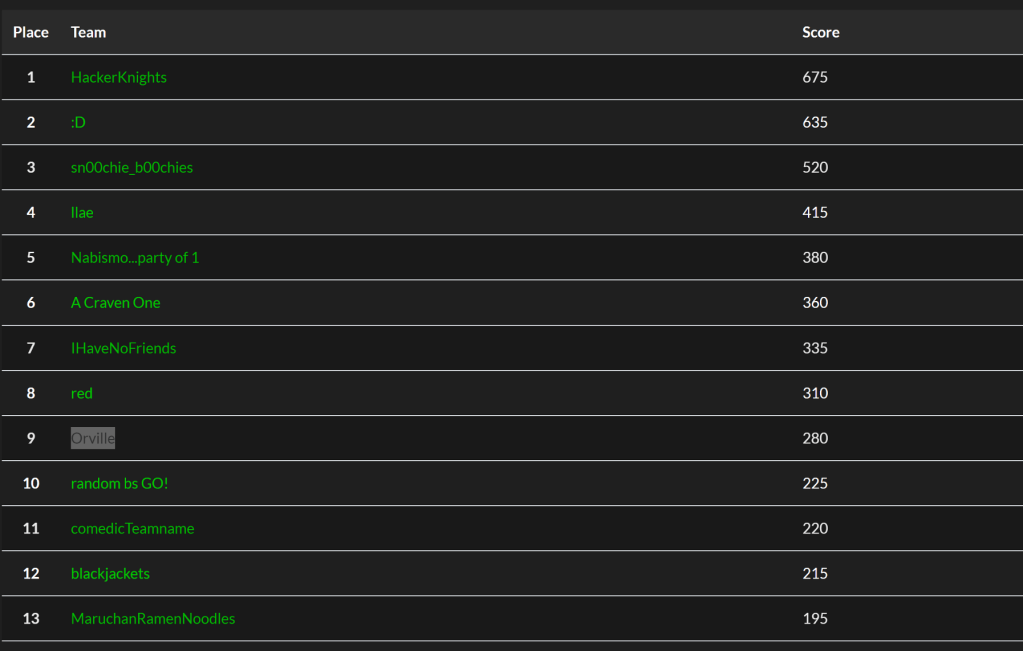Click the Place column header
1023x651 pixels.
coord(31,32)
